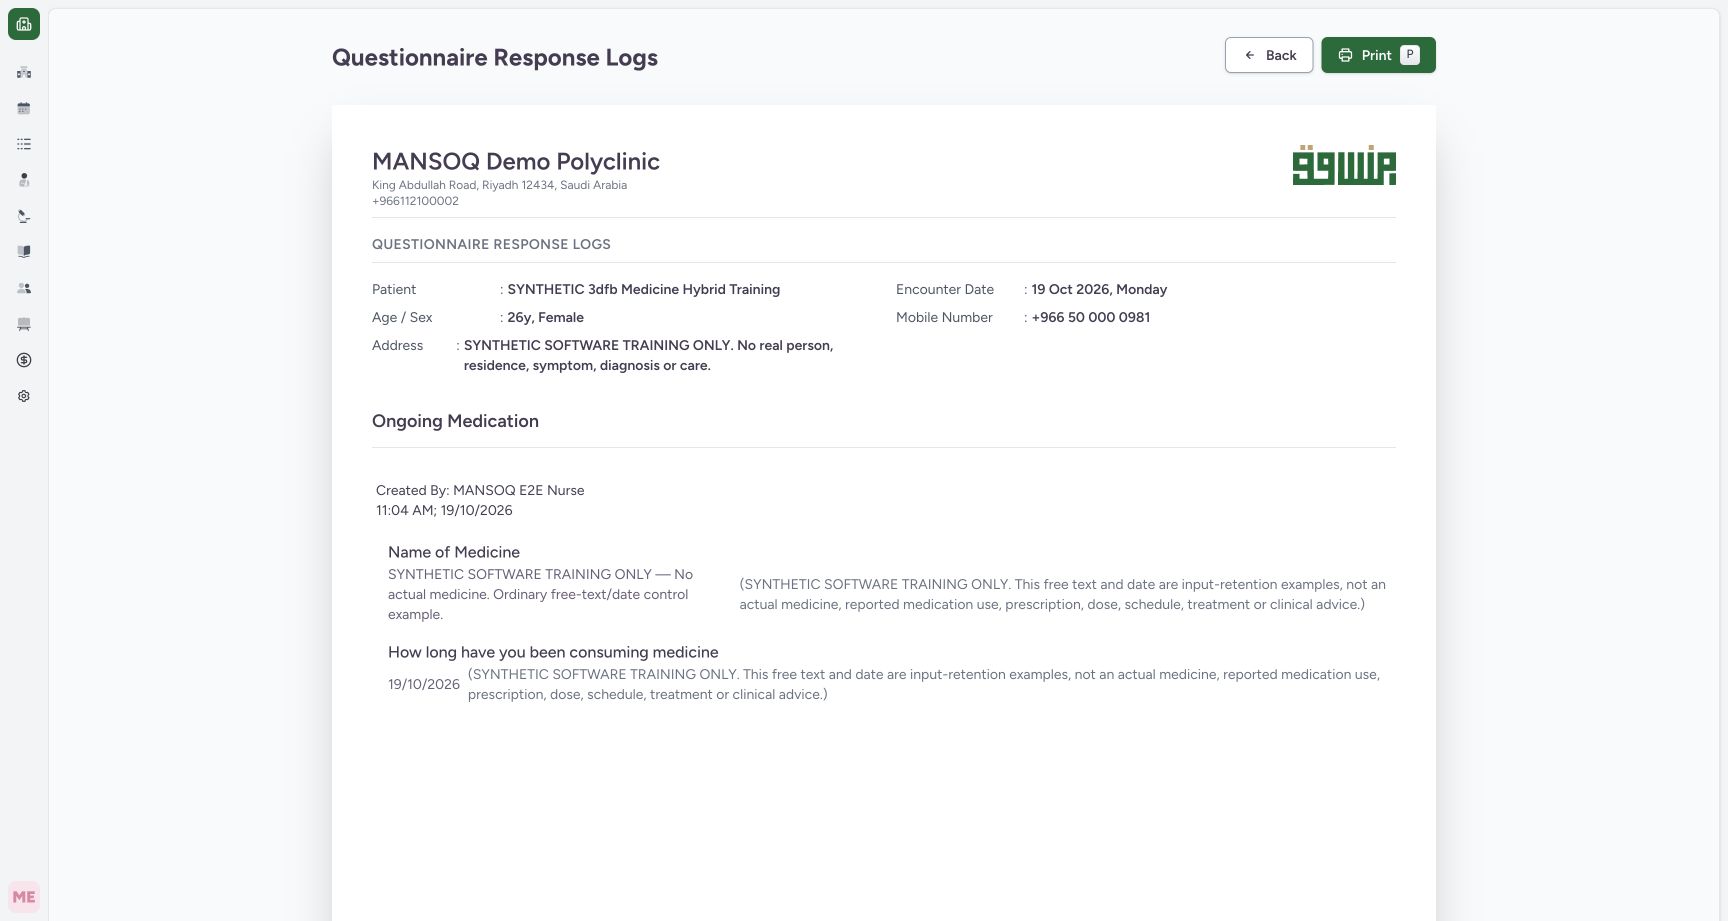This screenshot has height=921, width=1728.
Task: Click mobile number +966 50 000 0981
Action: tap(1091, 317)
